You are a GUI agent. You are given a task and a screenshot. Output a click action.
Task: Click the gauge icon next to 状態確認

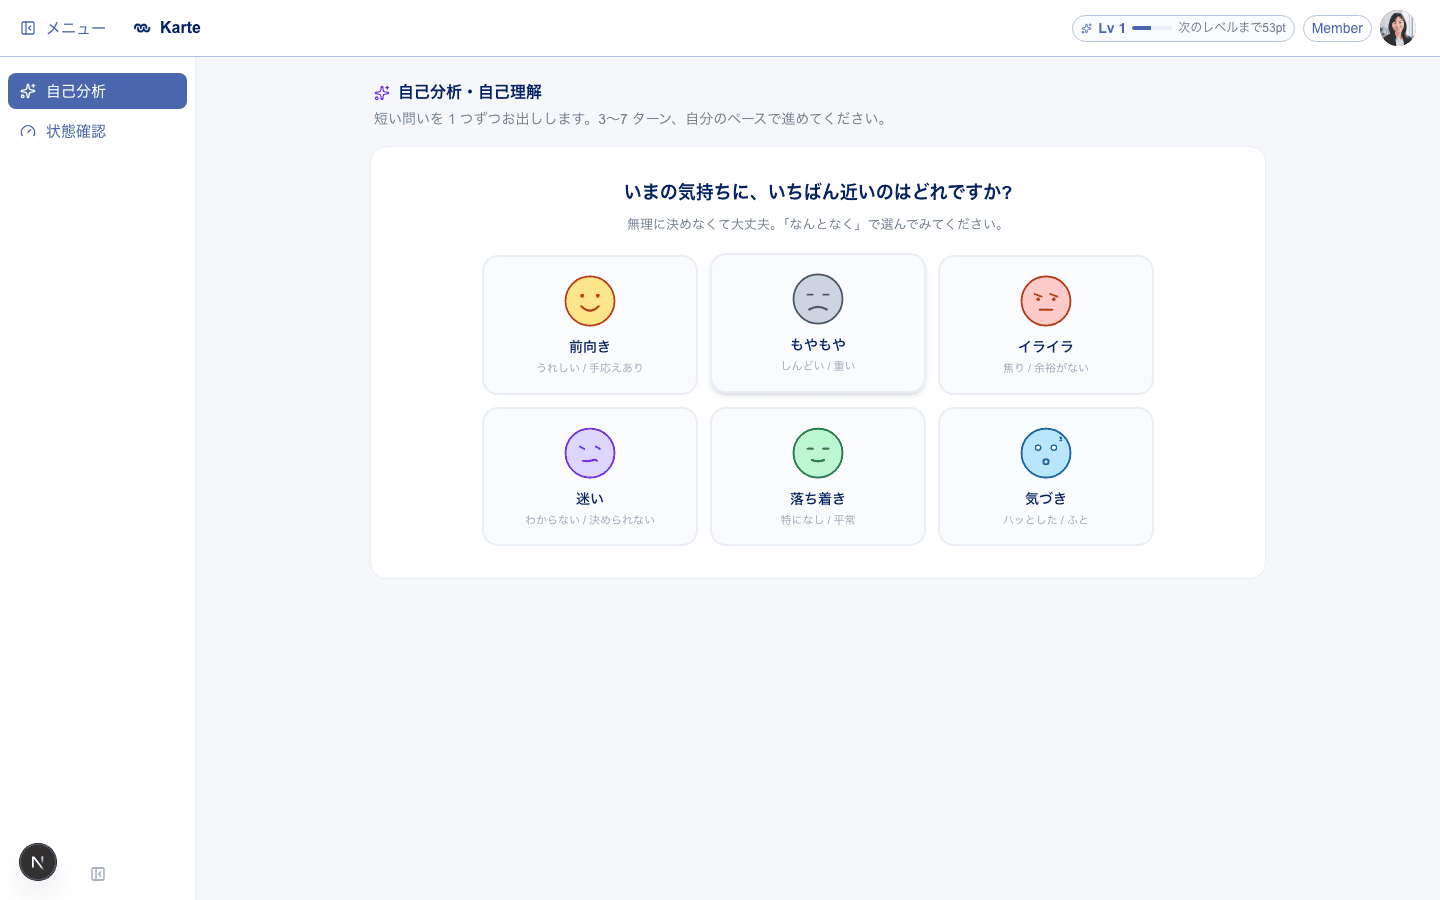coord(28,131)
